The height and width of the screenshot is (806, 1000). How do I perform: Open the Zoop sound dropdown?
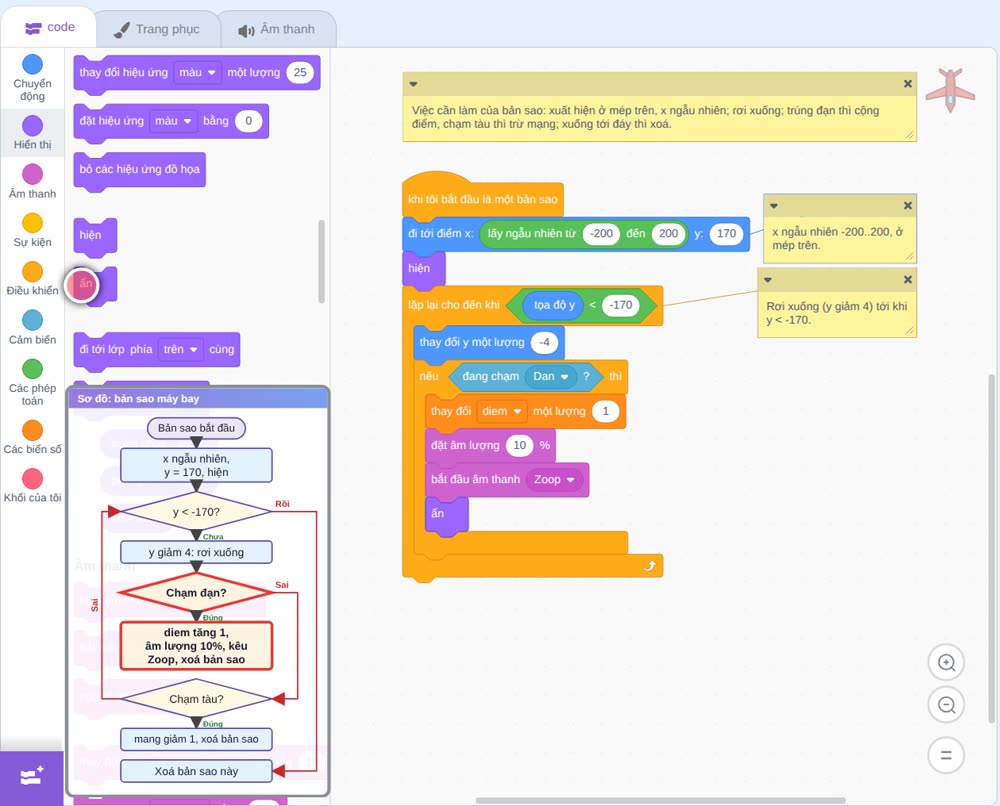tap(554, 480)
